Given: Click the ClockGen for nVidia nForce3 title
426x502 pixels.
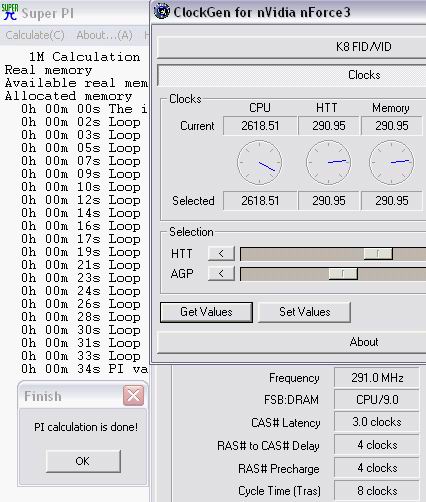Looking at the screenshot, I should click(x=262, y=12).
